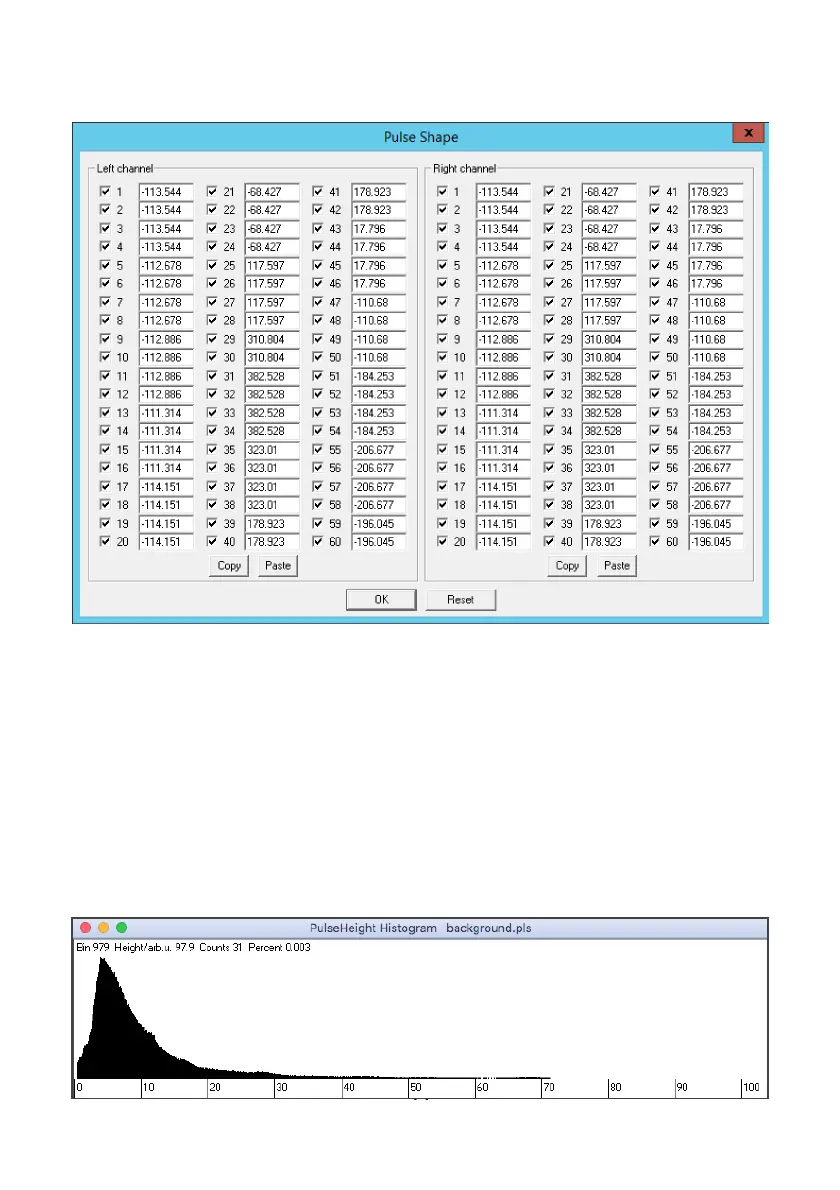Screen dimensions: 840x1190
Task: Click axis label 50 in histogram
Action: [416, 1087]
